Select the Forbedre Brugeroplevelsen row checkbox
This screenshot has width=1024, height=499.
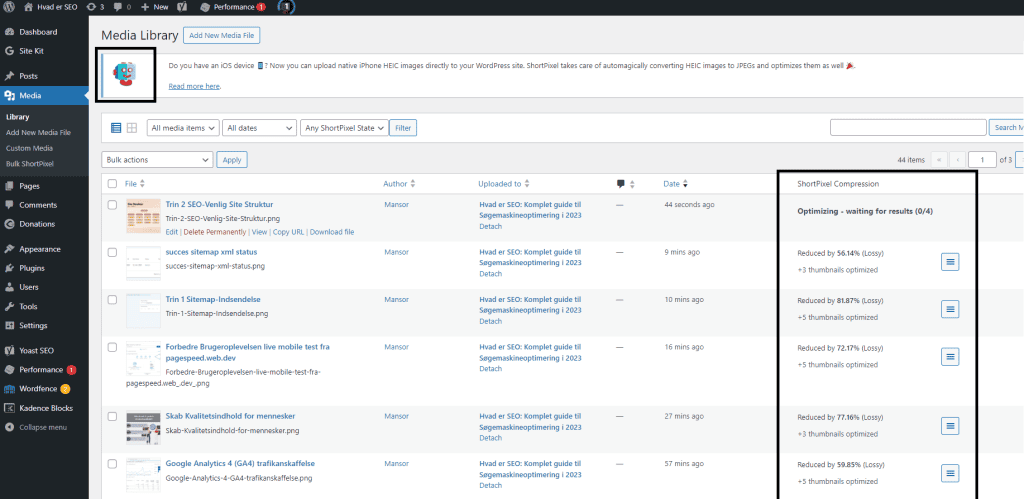112,347
